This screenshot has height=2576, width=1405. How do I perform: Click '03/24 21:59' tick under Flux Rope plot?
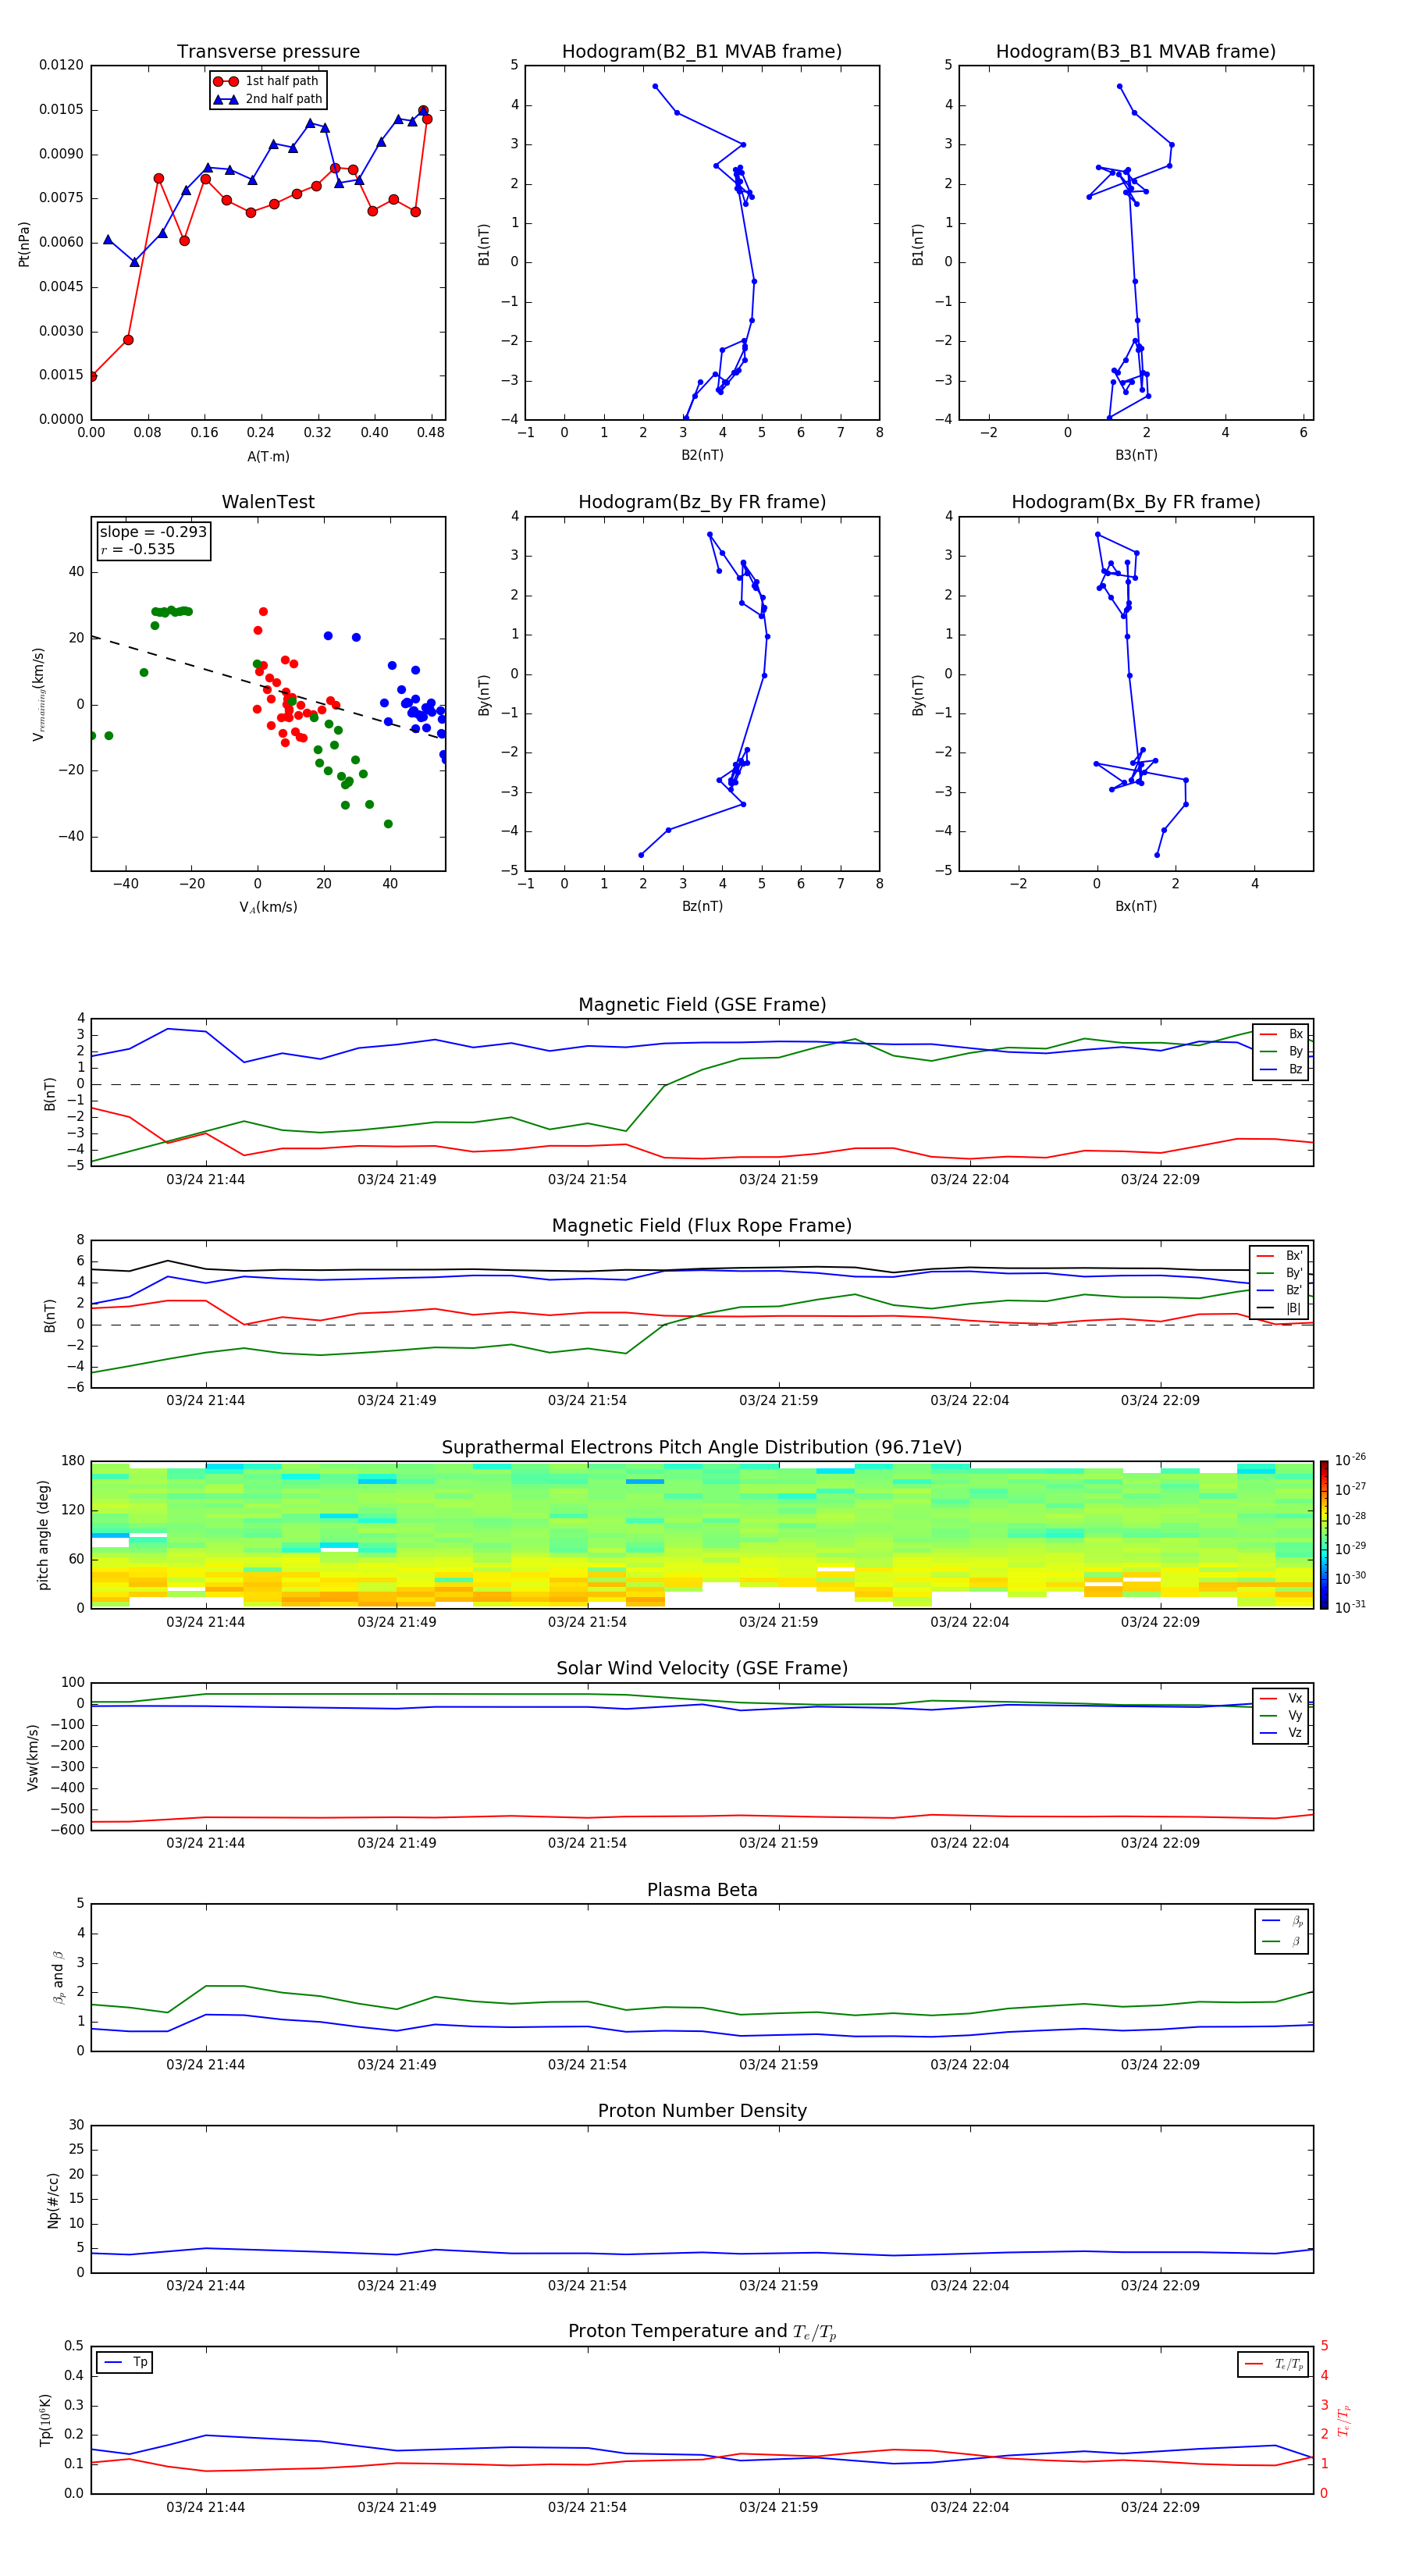[778, 1401]
